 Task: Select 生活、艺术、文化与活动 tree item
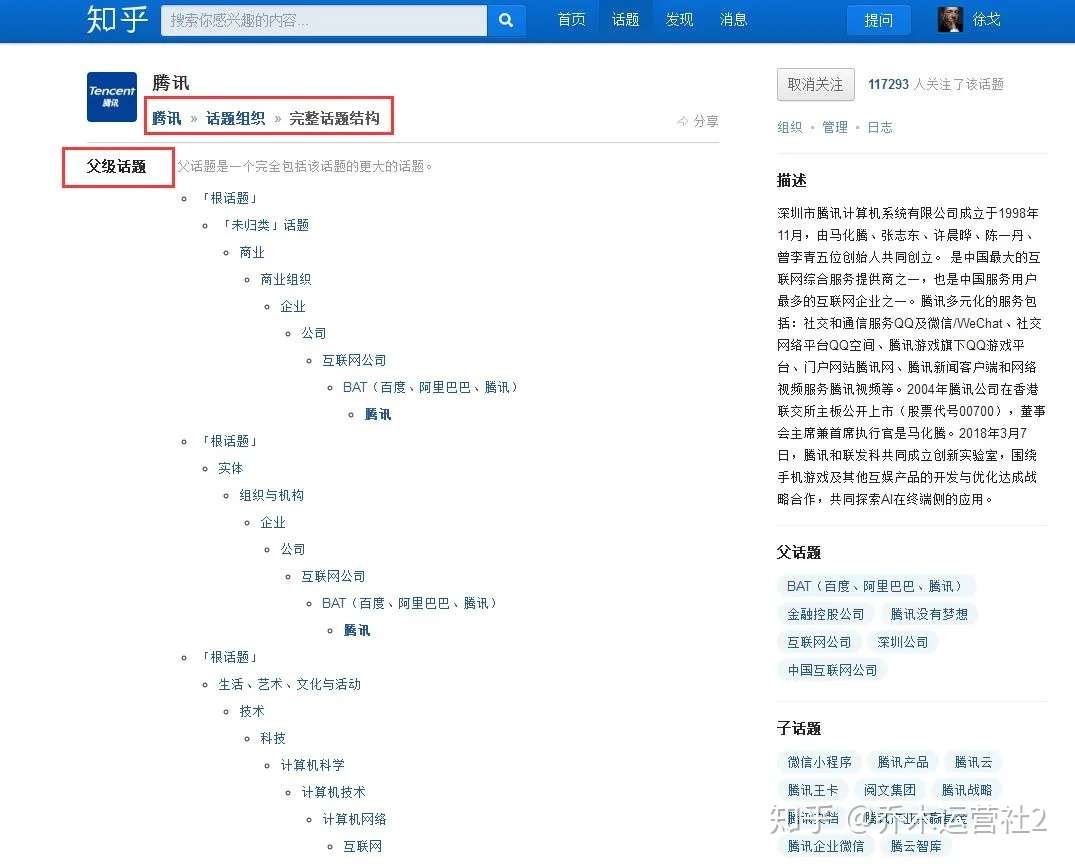click(289, 684)
